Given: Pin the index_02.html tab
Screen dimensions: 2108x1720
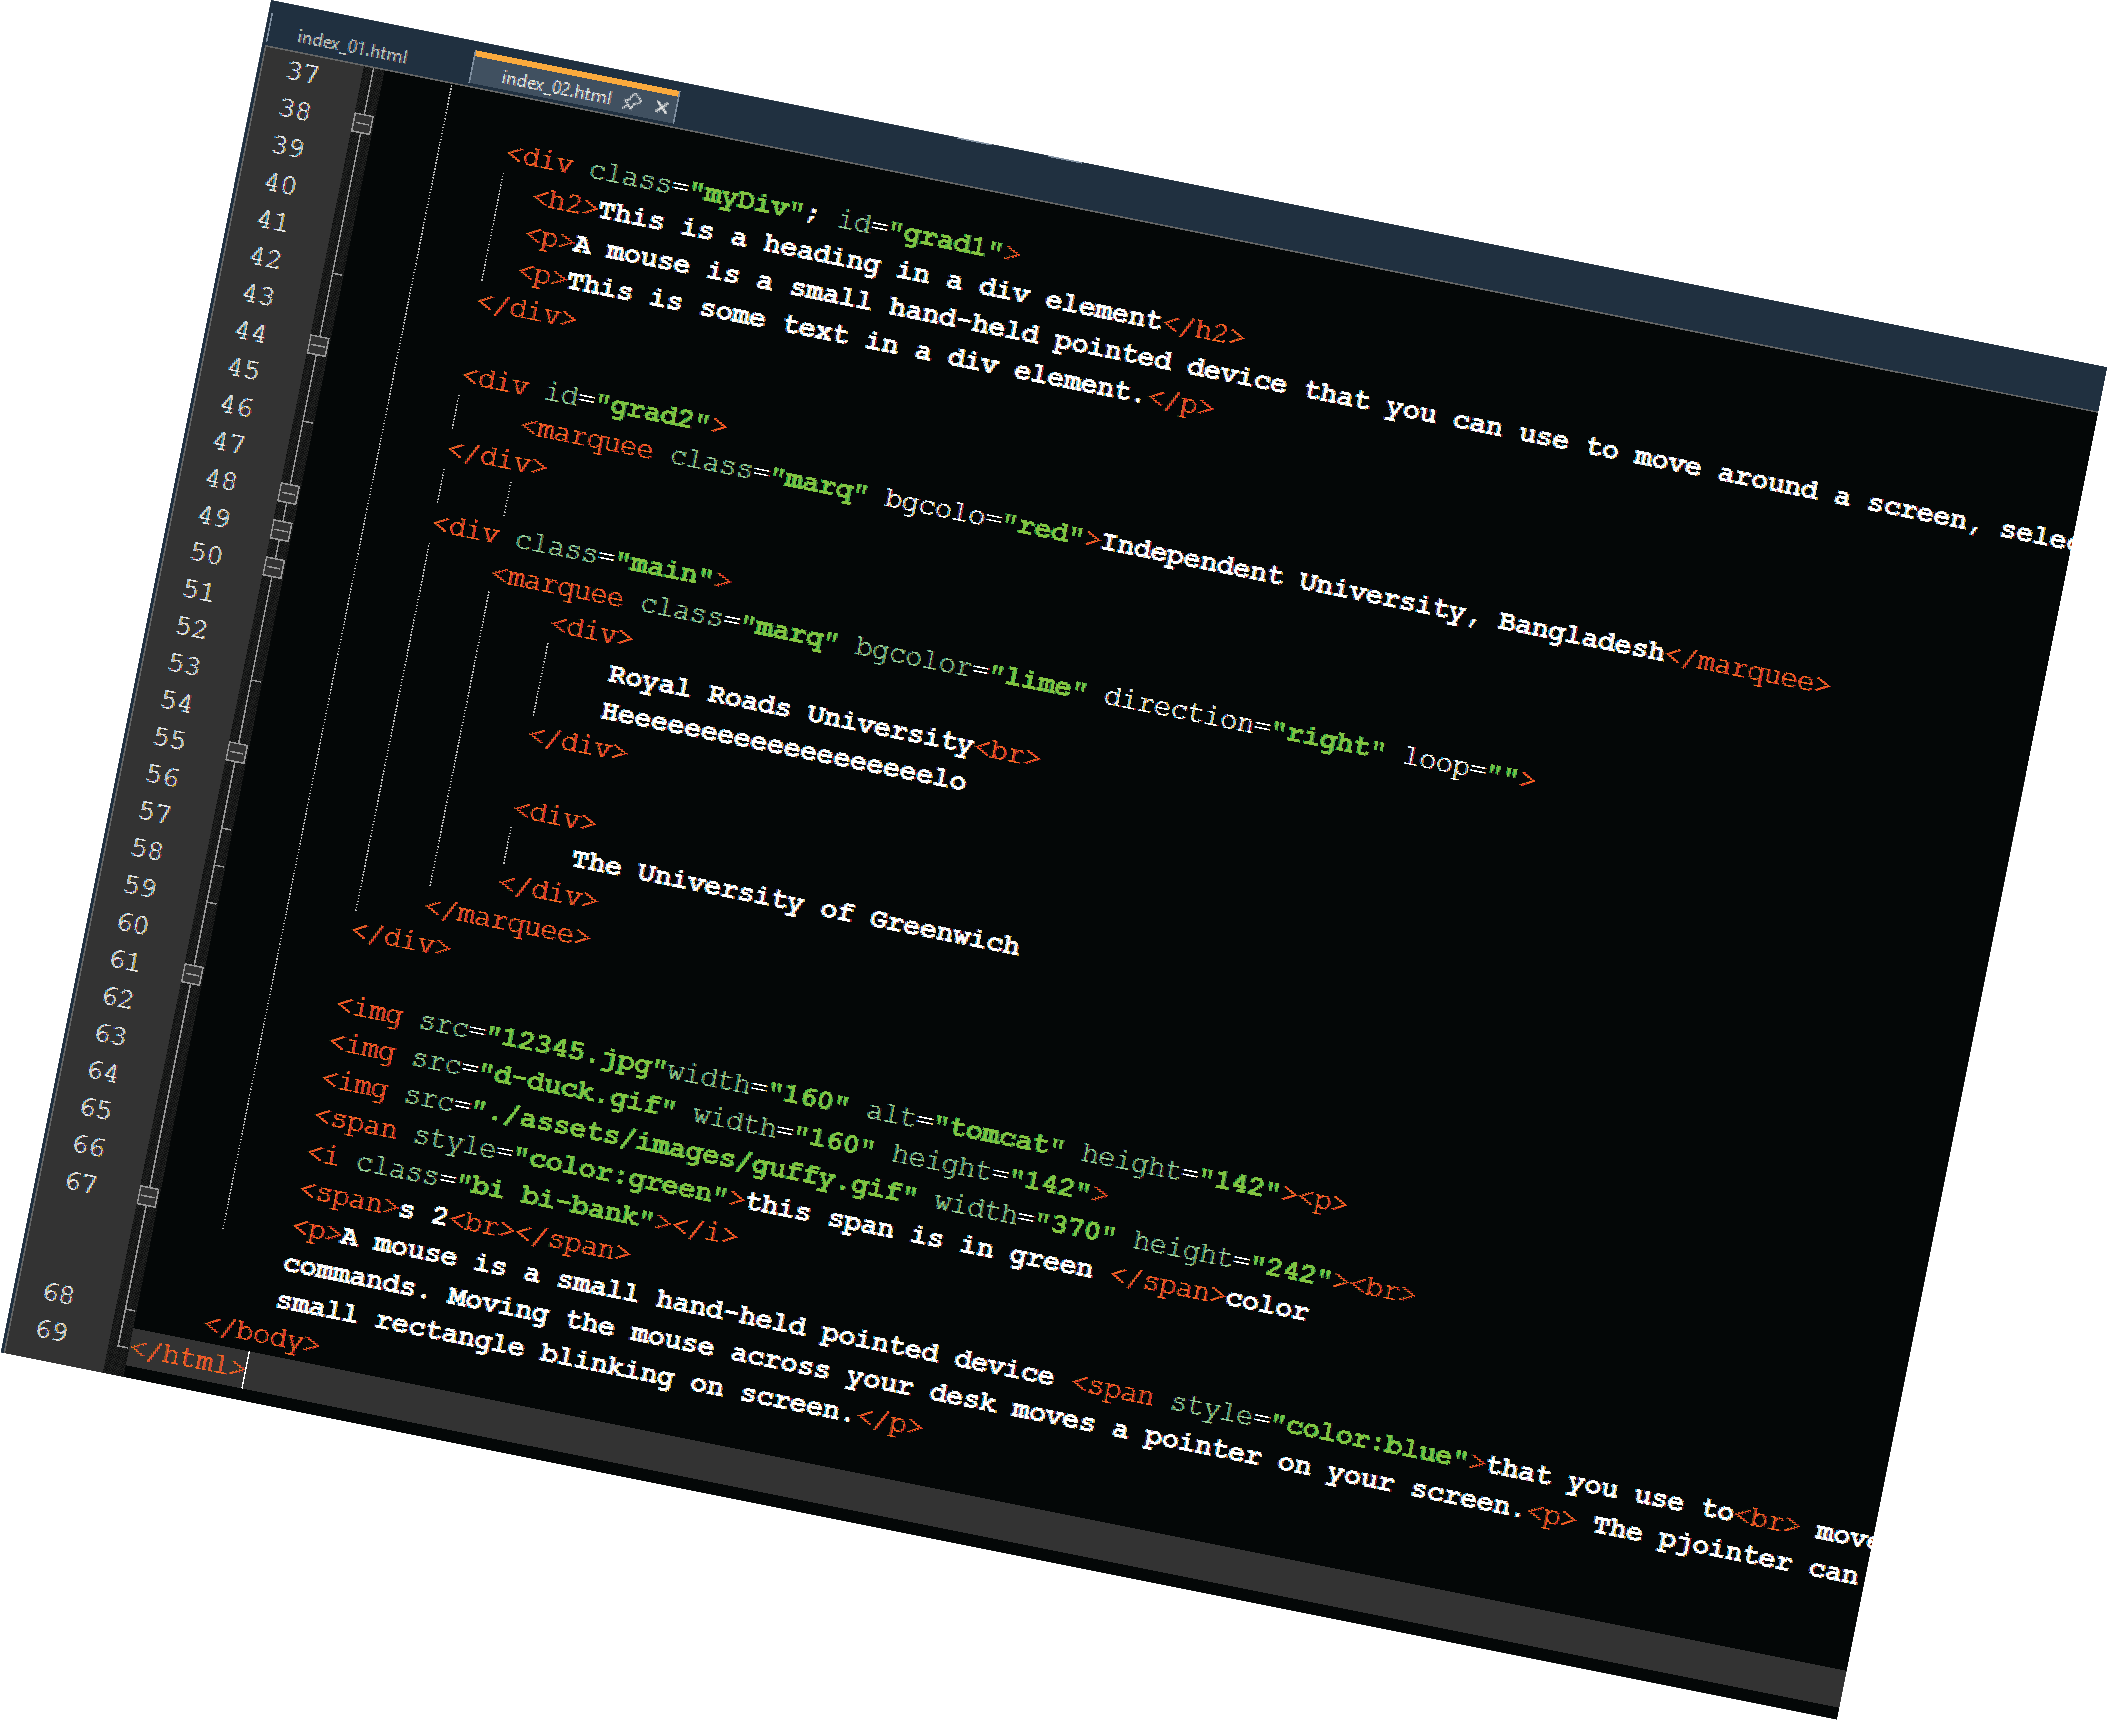Looking at the screenshot, I should (x=632, y=101).
